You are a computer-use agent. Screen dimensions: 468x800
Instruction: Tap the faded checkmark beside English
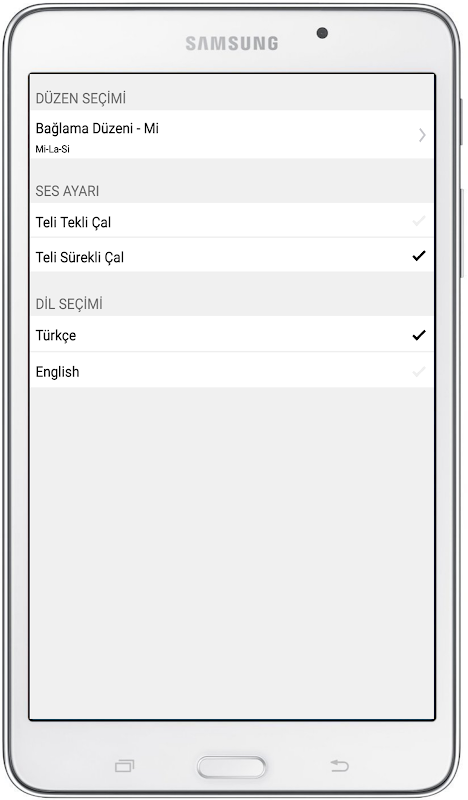pos(419,371)
